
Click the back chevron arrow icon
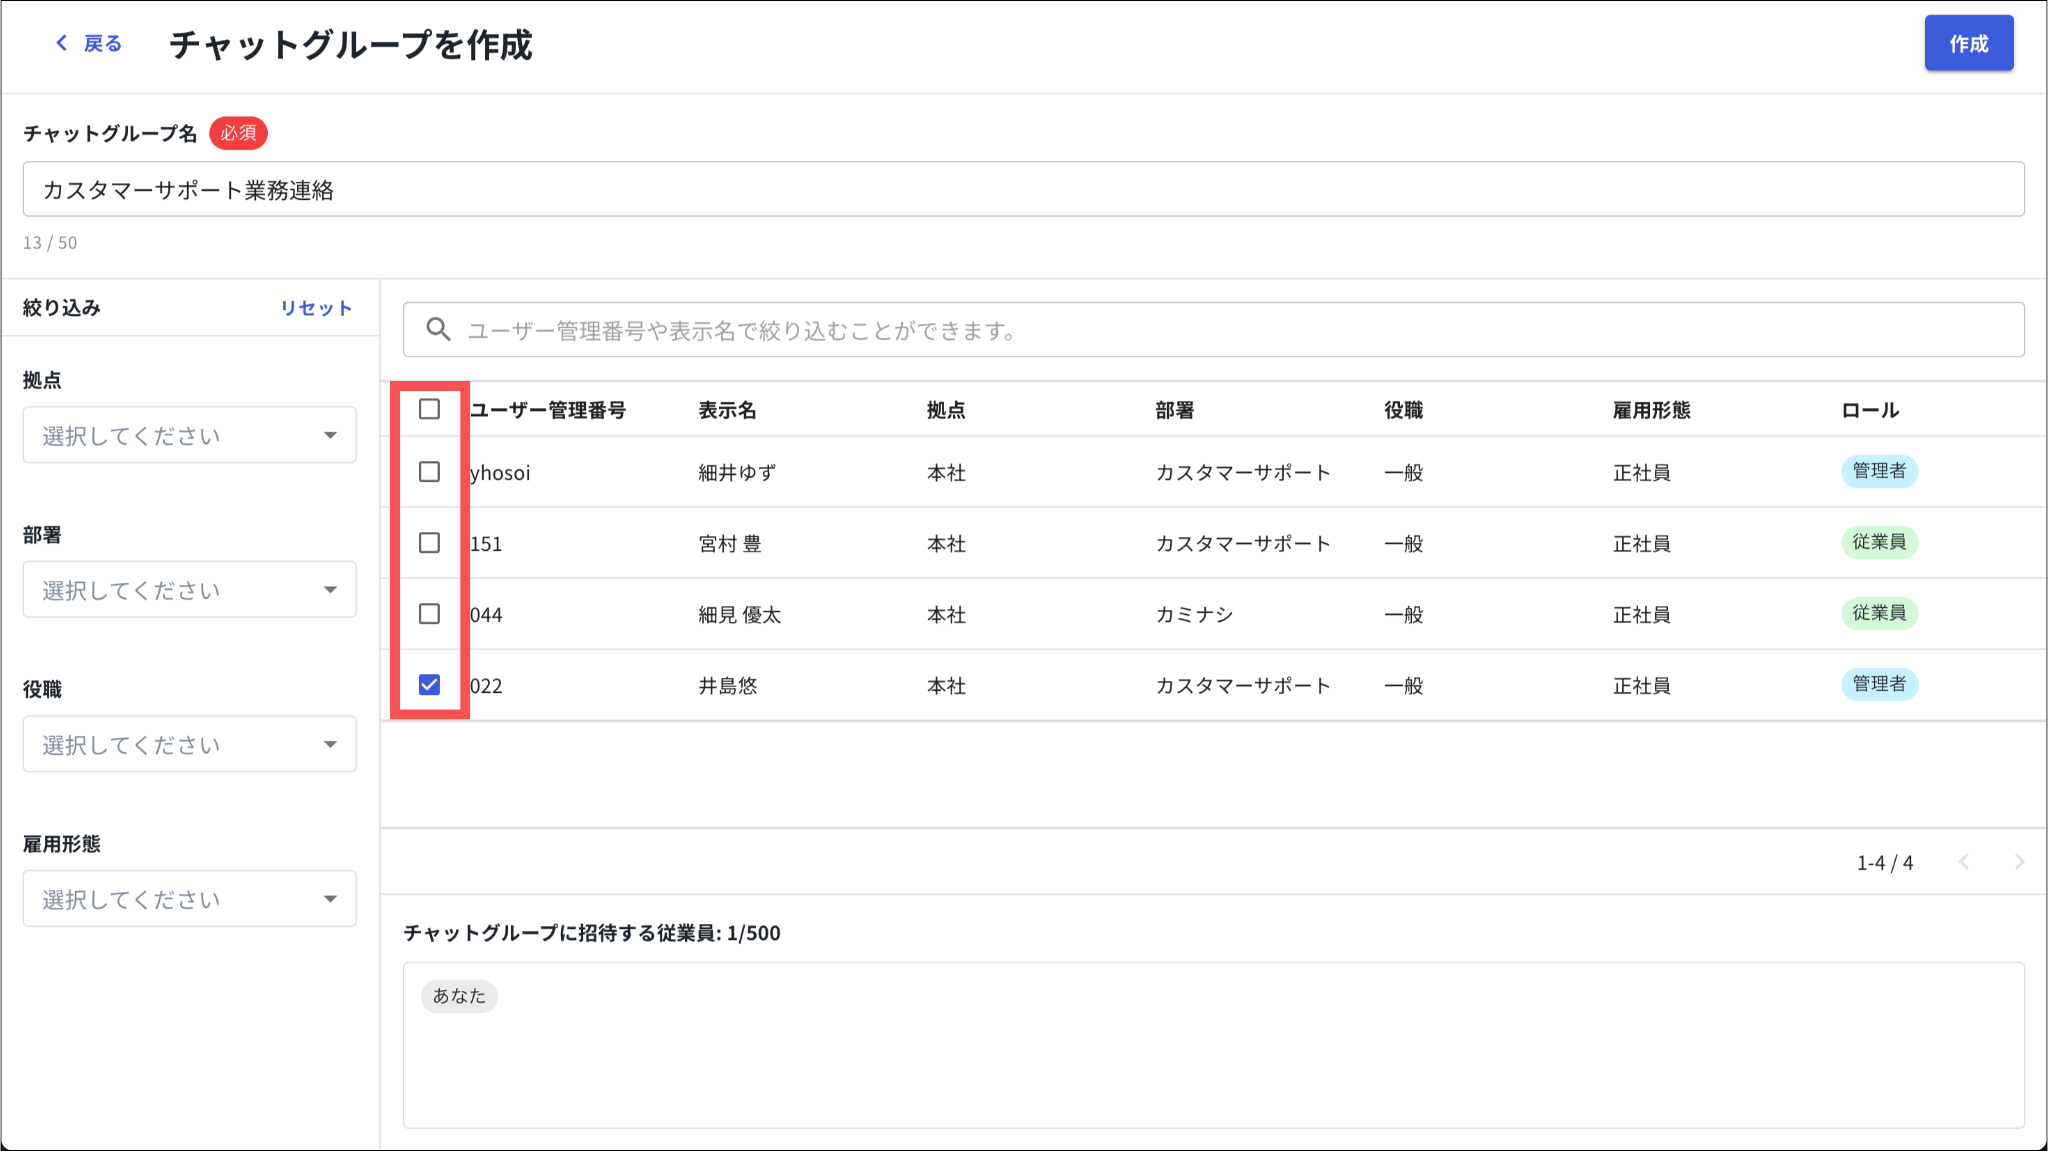pos(62,43)
